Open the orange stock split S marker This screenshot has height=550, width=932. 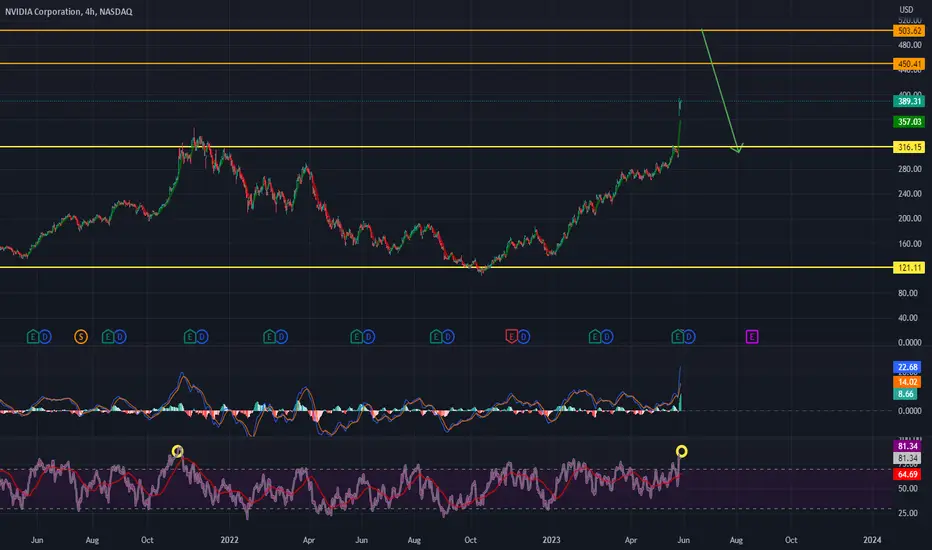click(x=81, y=337)
